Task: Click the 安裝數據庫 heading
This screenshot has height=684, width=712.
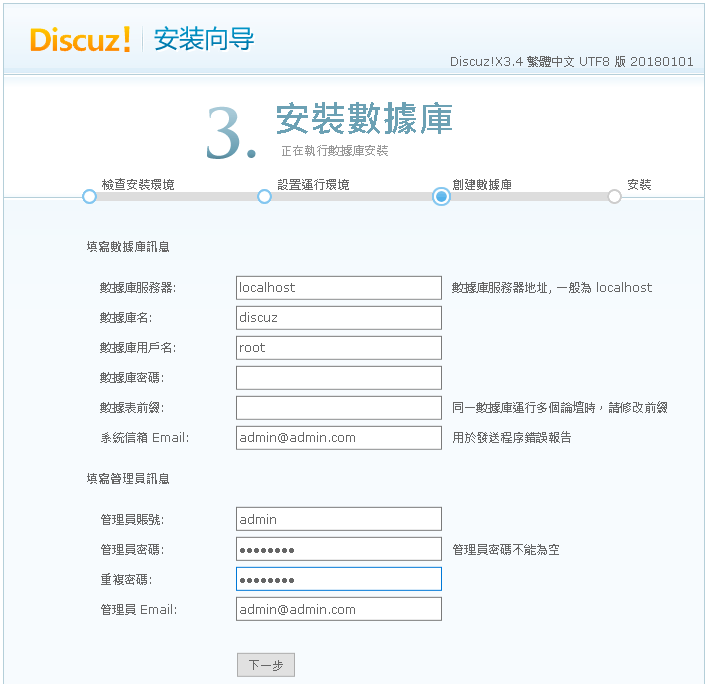Action: (364, 119)
